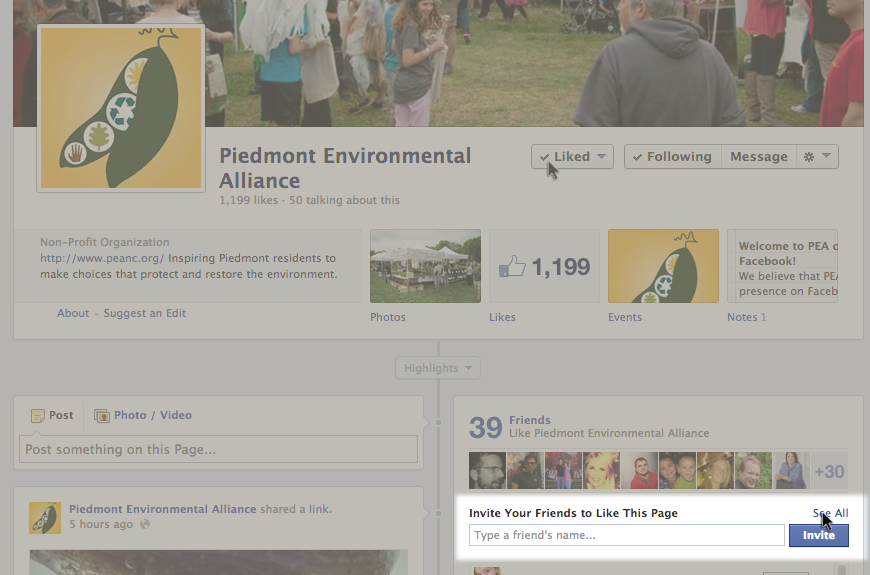Focus the Post something on this Page field

(219, 449)
